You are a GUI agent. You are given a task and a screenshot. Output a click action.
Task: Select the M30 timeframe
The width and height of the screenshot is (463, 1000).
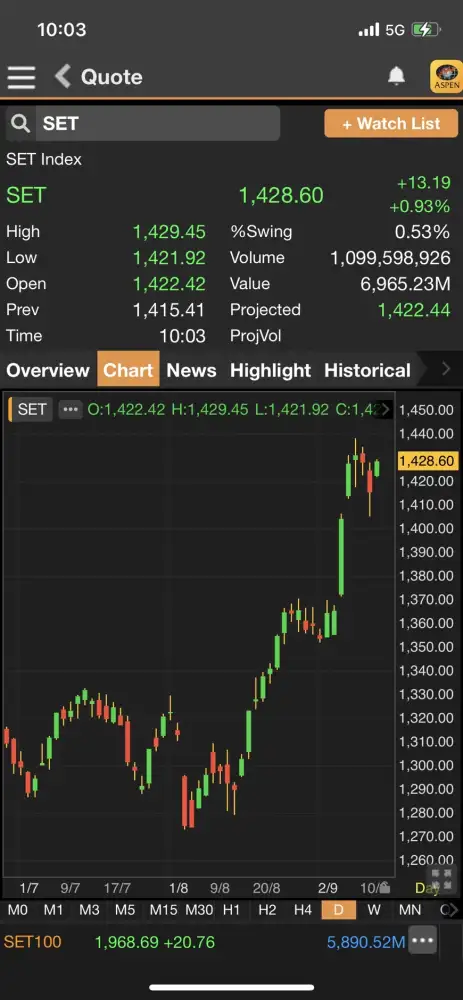tap(199, 910)
